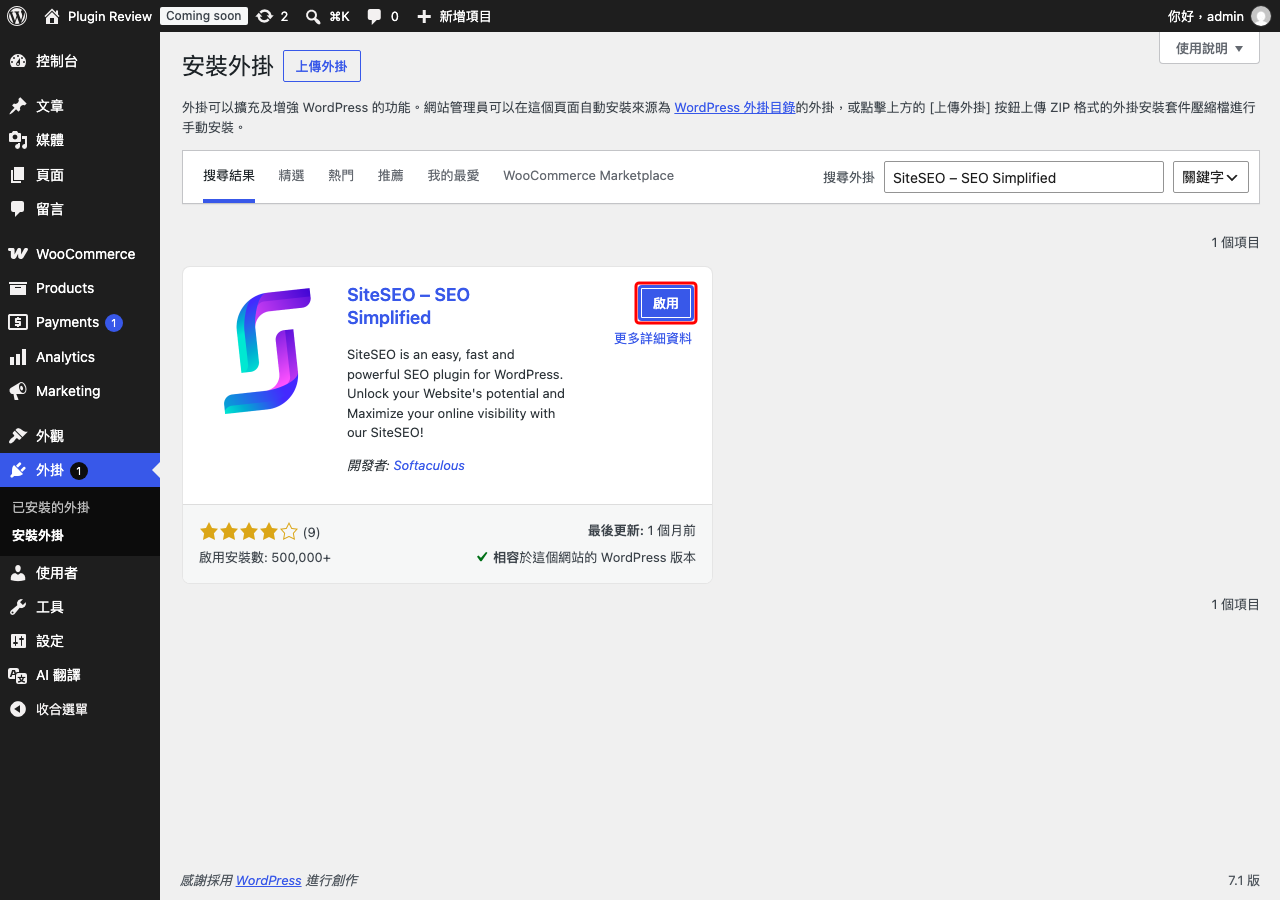Screen dimensions: 1280x900
Task: Activate SiteSEO with the 啟用 button
Action: [666, 303]
